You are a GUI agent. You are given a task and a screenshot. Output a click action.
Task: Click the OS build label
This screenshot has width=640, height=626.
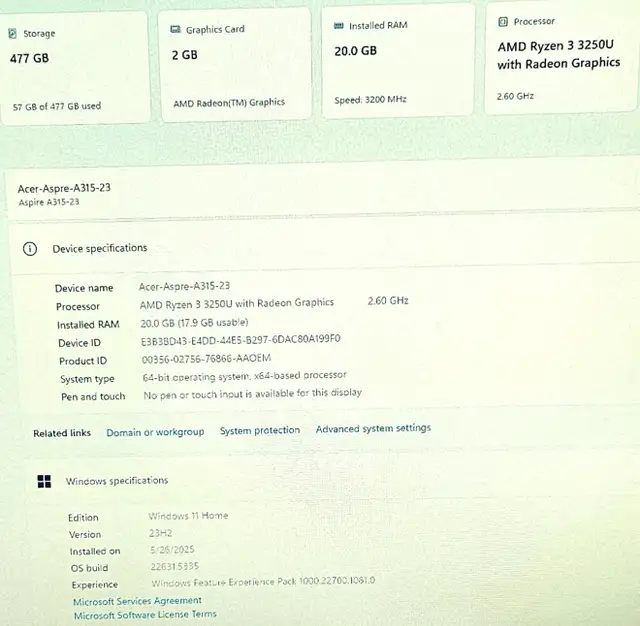click(89, 568)
